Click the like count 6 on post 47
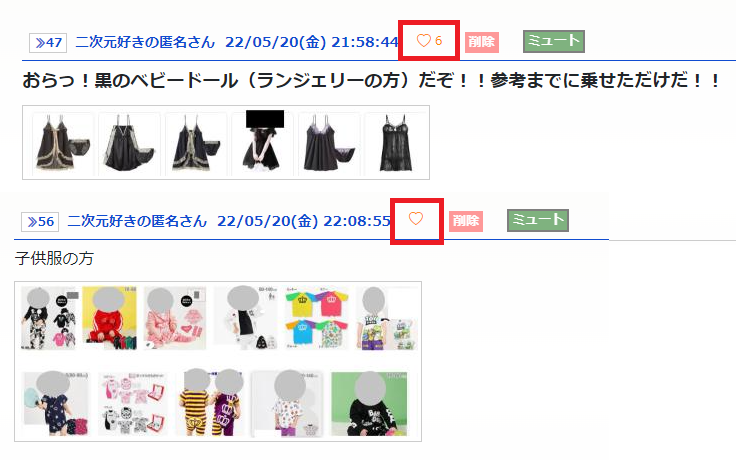The width and height of the screenshot is (736, 460). [438, 41]
